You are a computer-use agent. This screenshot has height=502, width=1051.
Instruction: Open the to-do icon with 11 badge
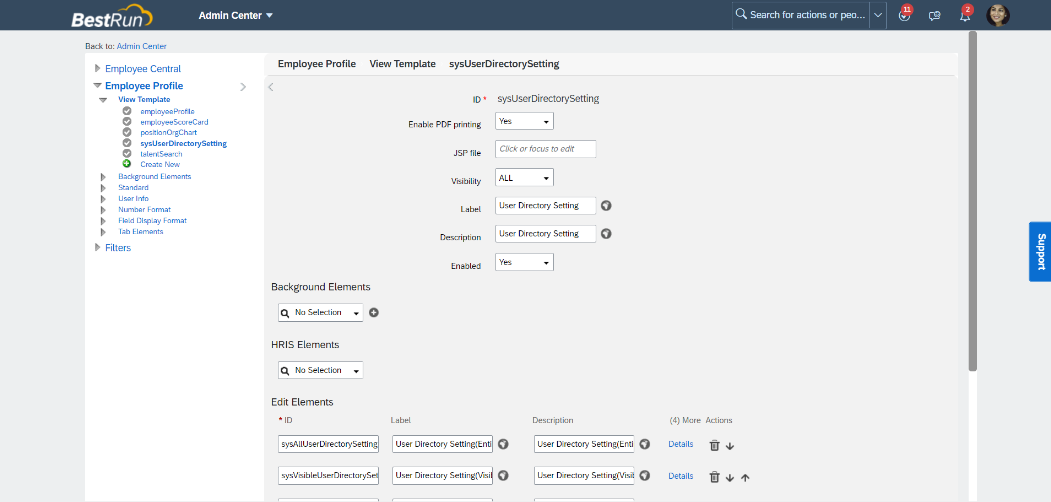(x=905, y=15)
